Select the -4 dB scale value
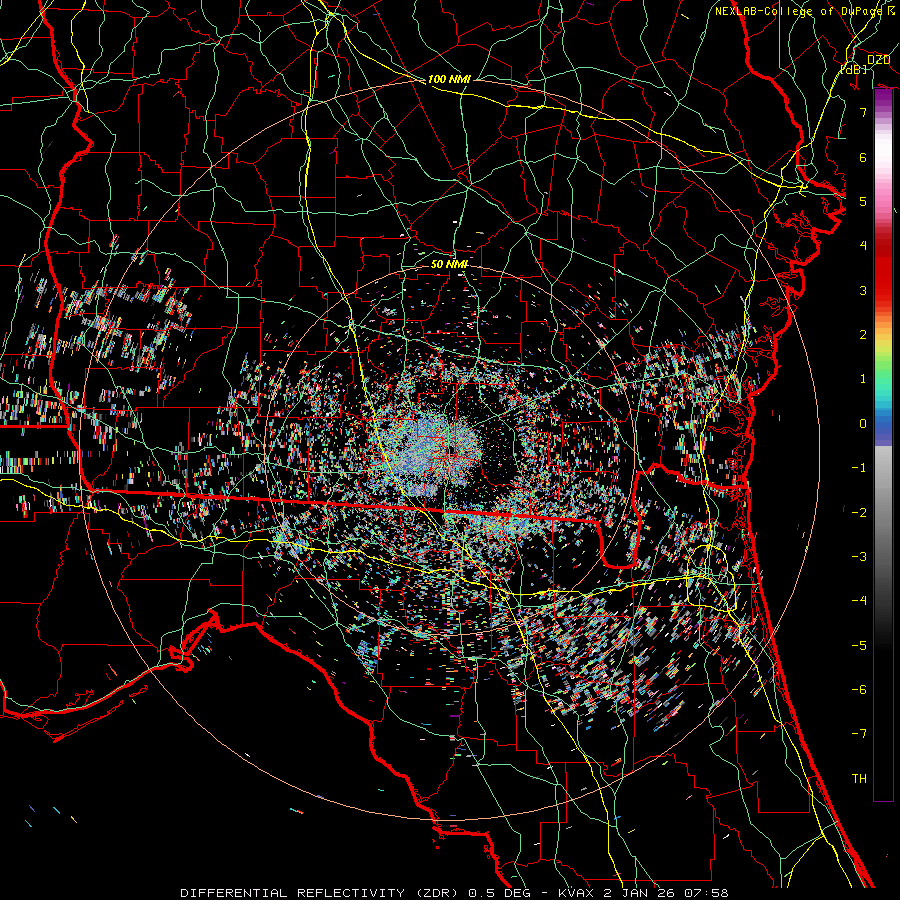 859,601
